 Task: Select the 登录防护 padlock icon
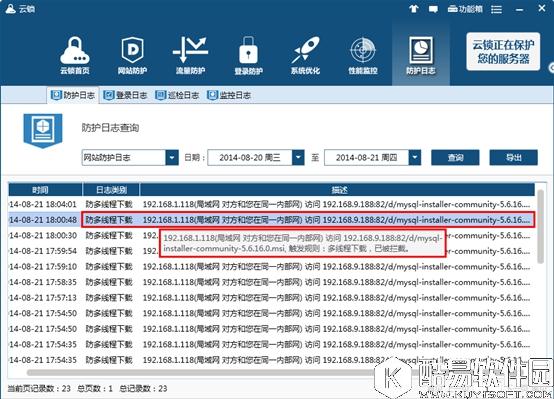(248, 55)
